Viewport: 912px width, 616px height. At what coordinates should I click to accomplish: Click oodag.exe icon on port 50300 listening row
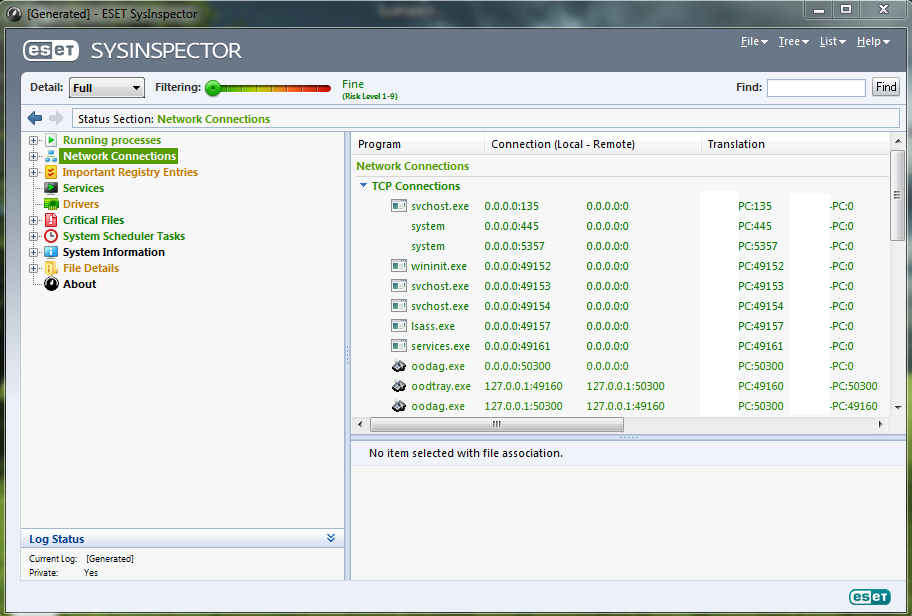(x=398, y=366)
